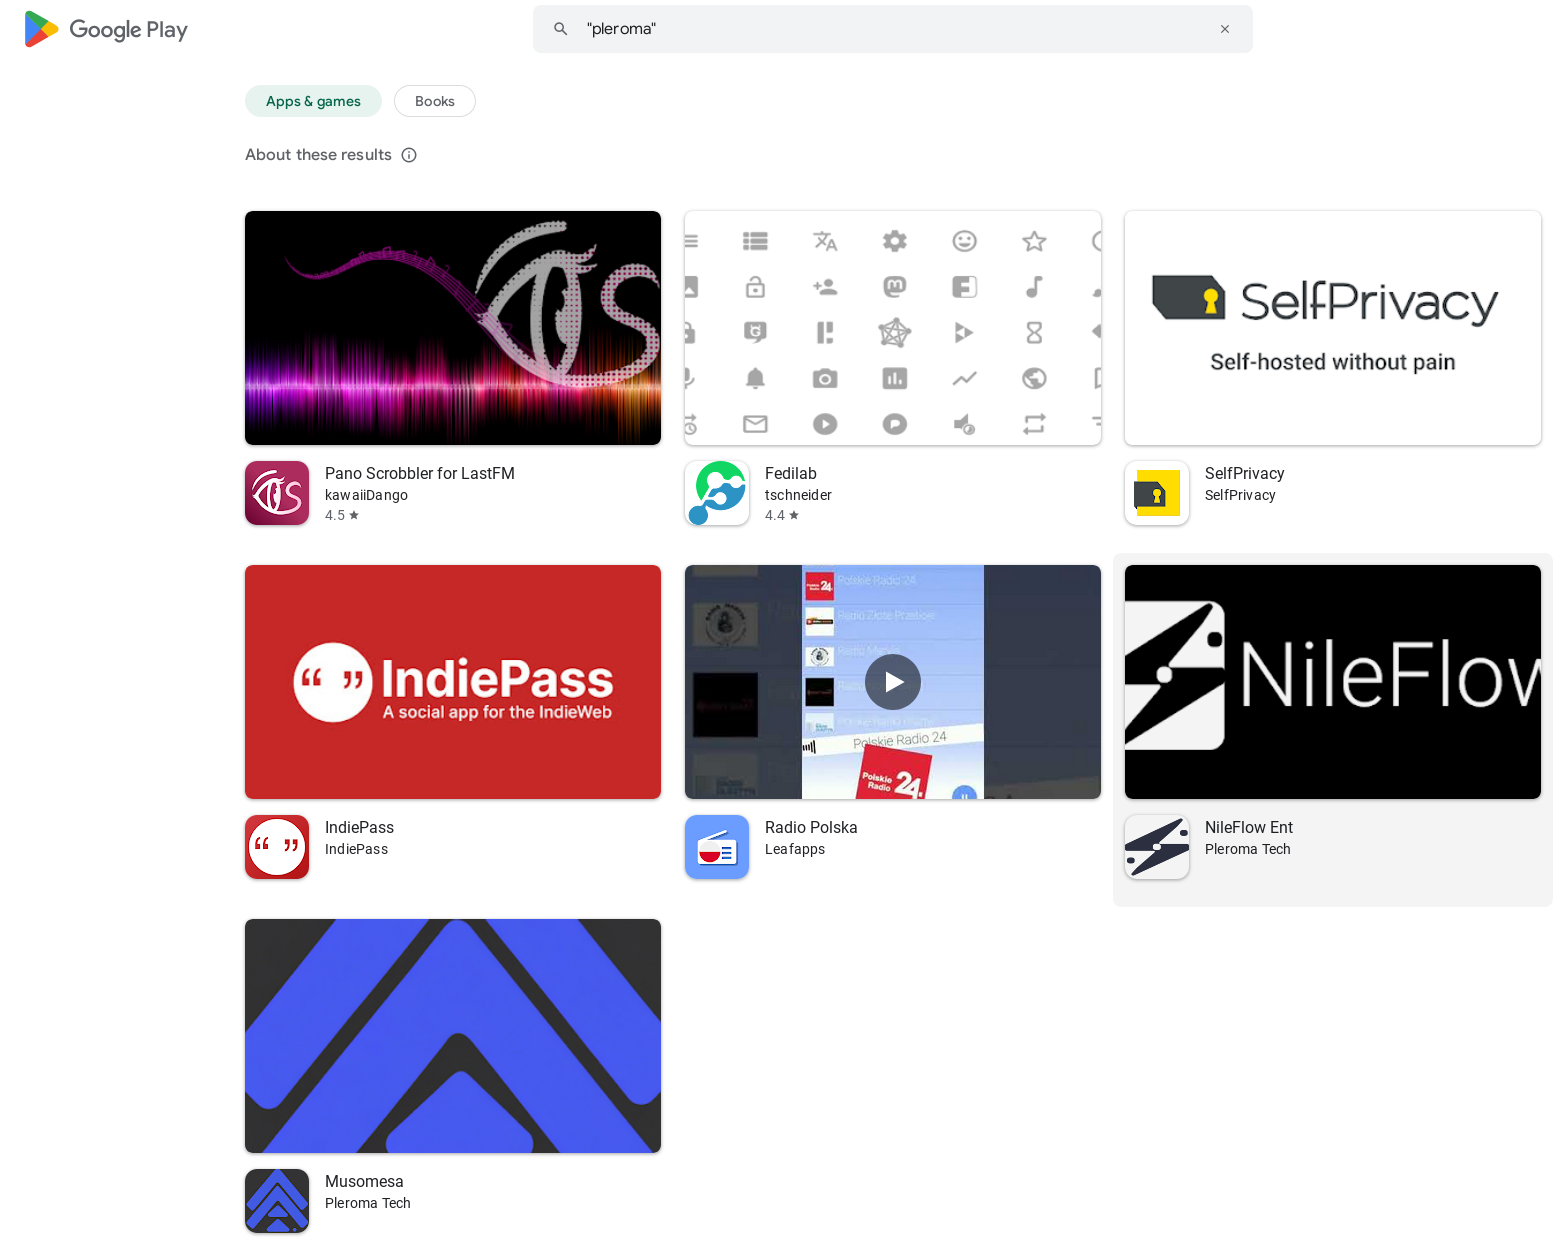Click the IndiePass quote-mark app icon
The height and width of the screenshot is (1251, 1564).
pos(277,847)
